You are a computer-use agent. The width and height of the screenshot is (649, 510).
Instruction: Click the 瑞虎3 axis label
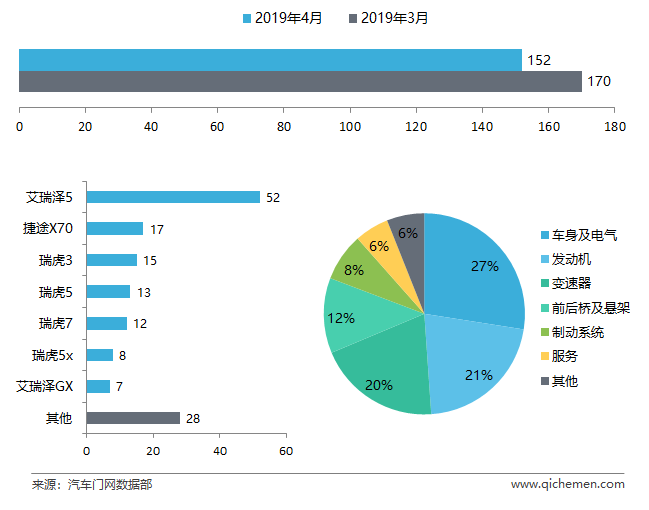click(x=56, y=260)
